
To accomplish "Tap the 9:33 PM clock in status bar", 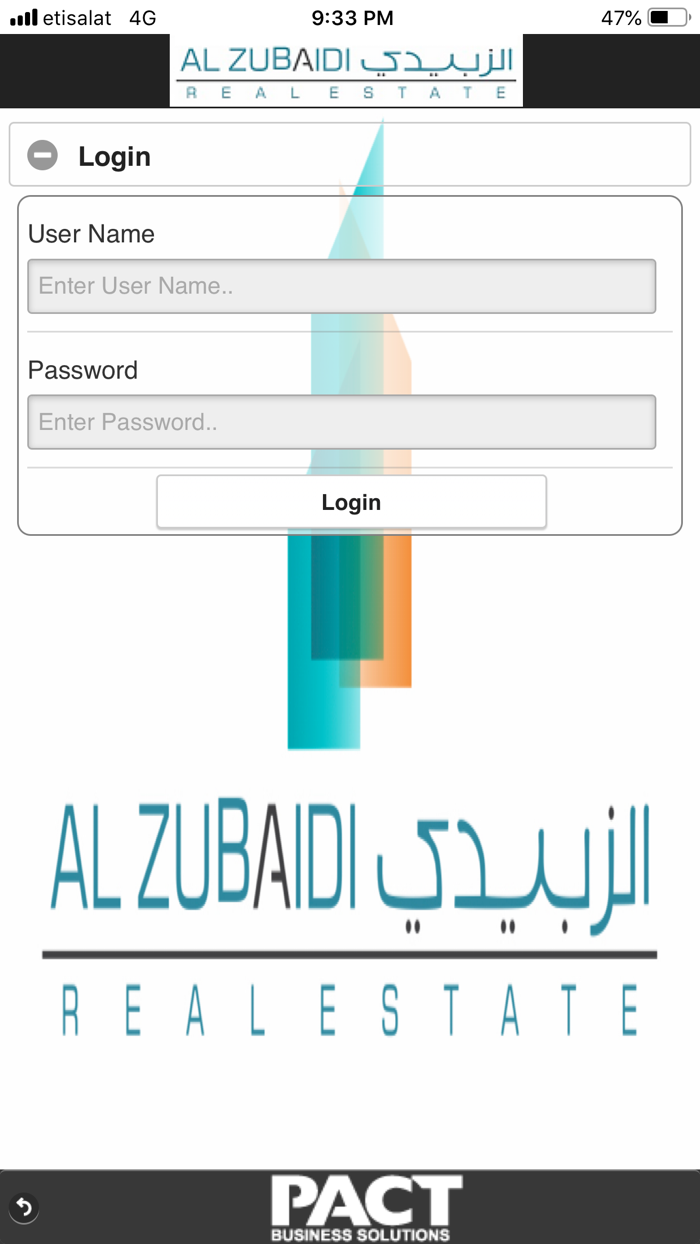I will 350,17.
